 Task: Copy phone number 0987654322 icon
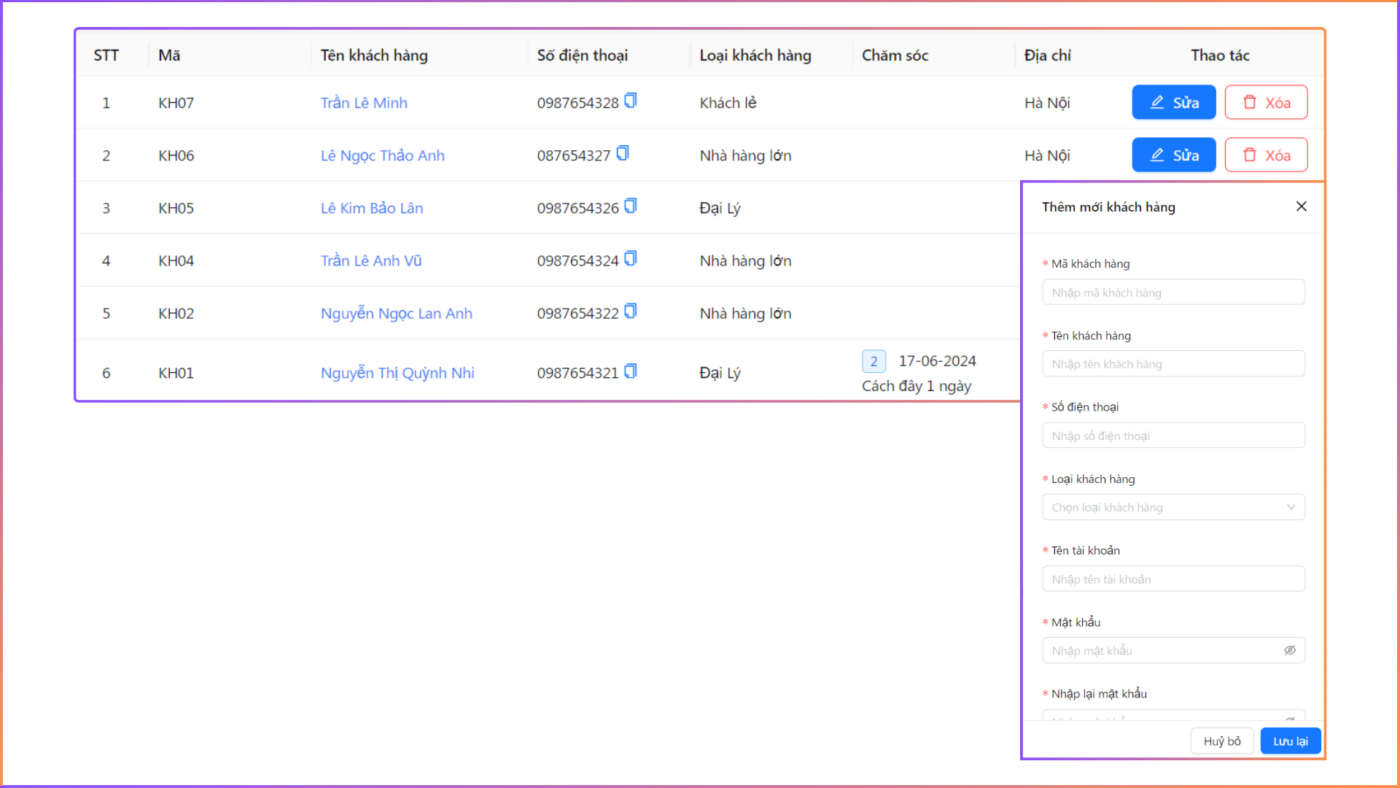[631, 311]
